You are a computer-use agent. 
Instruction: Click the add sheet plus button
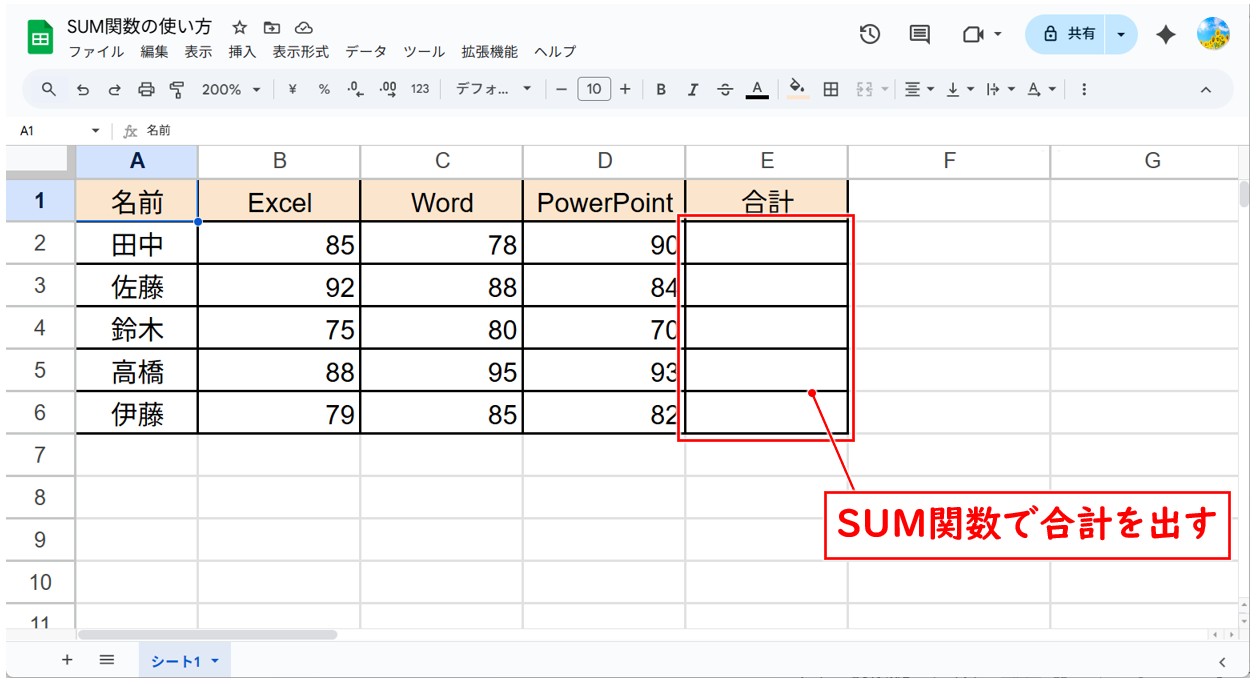click(67, 660)
